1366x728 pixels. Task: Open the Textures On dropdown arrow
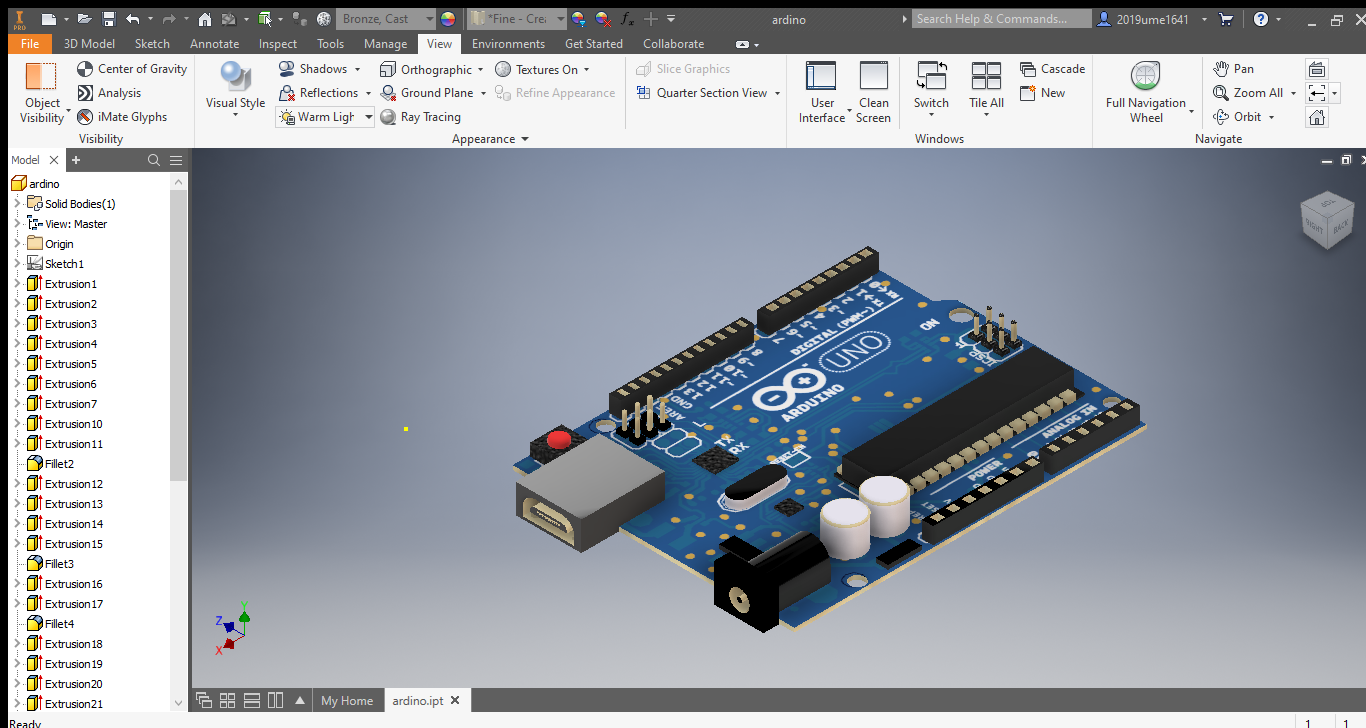click(x=587, y=69)
